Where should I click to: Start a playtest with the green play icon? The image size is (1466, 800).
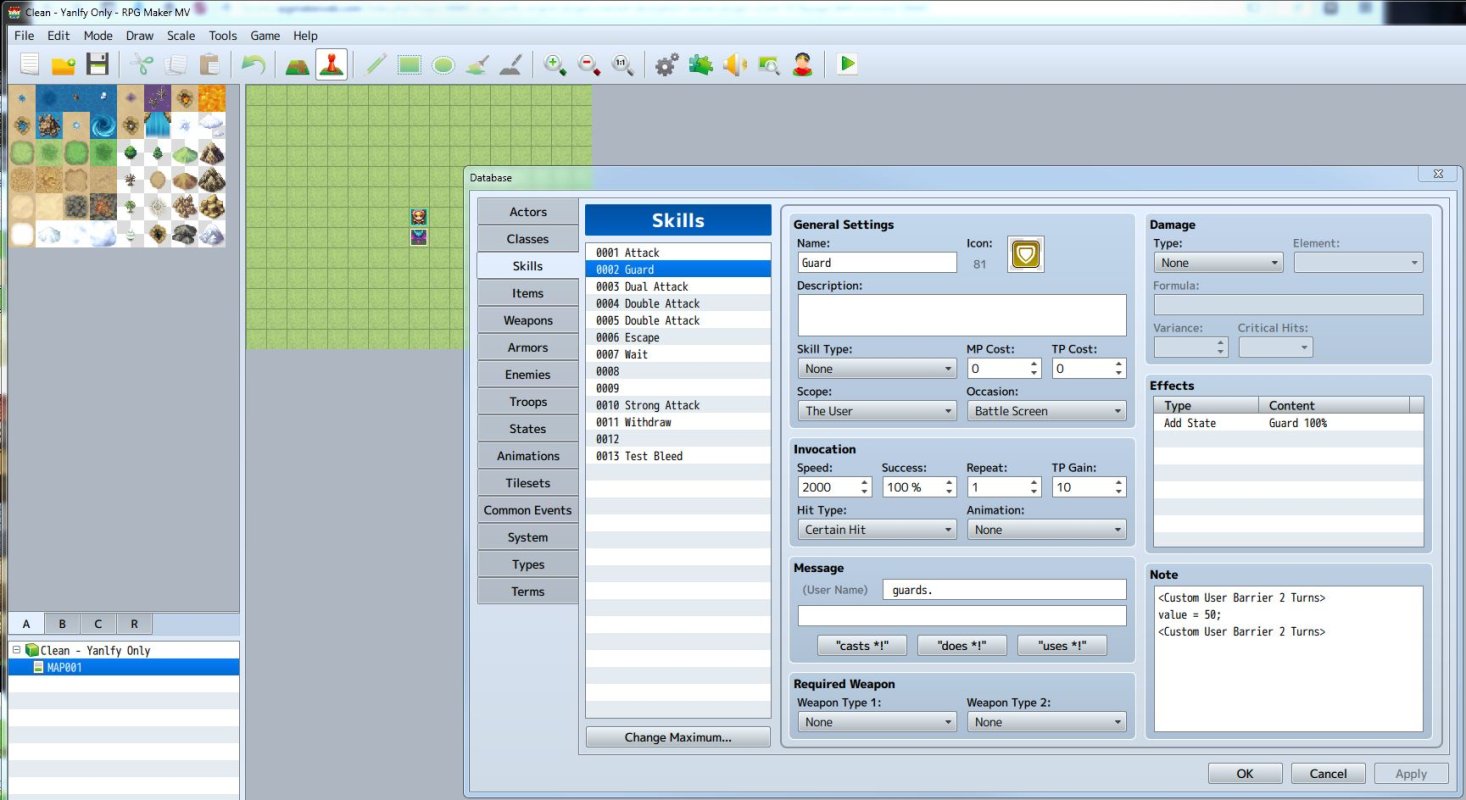[848, 65]
